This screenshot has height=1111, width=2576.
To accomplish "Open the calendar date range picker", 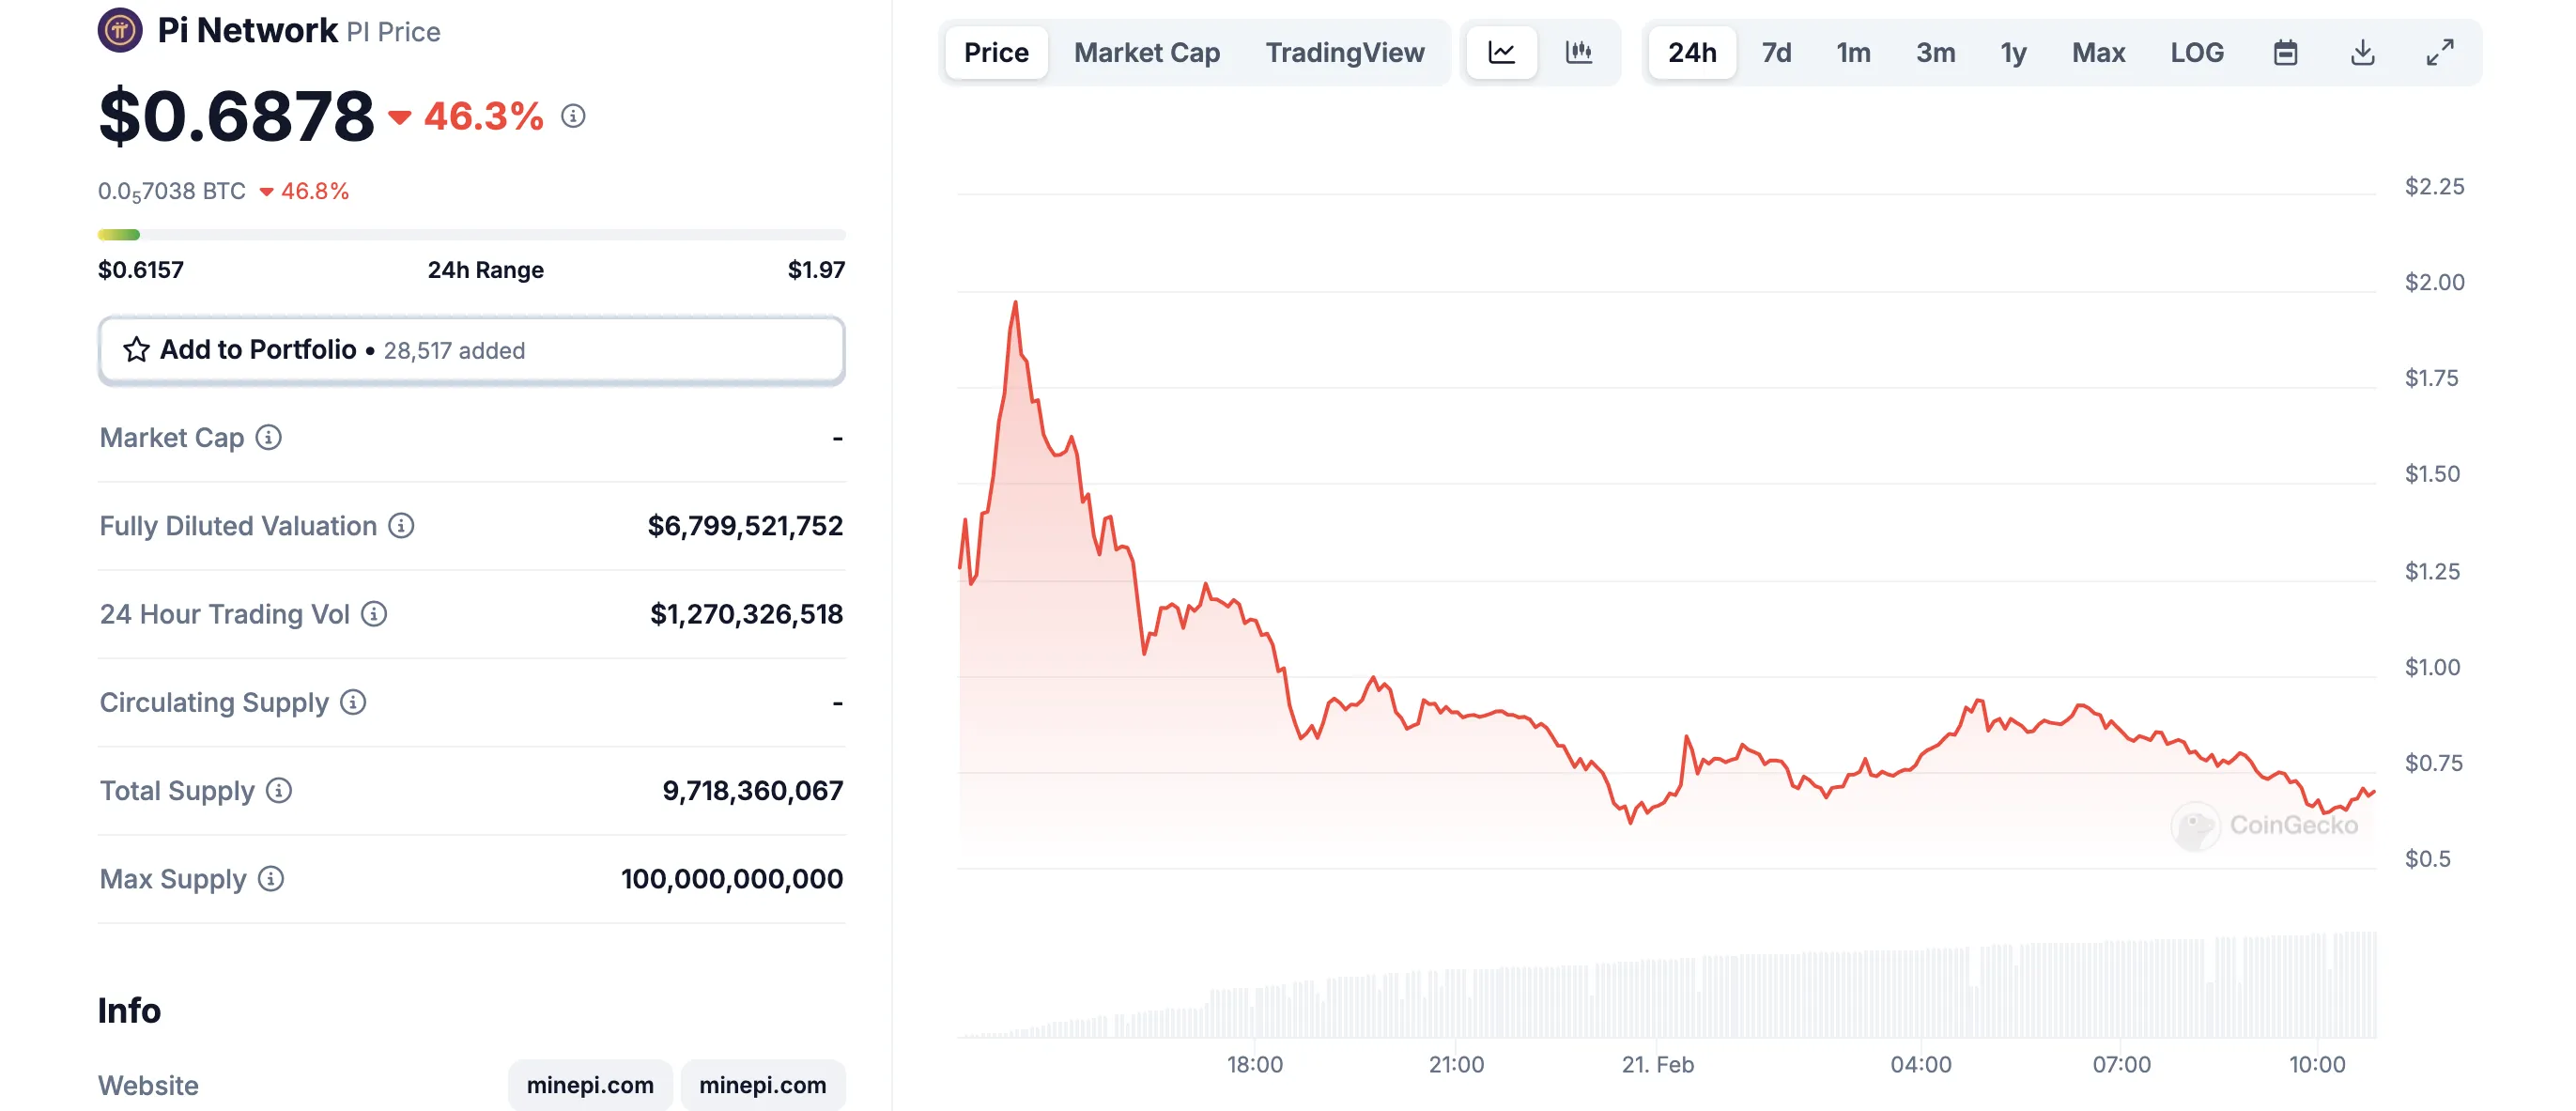I will [x=2285, y=52].
